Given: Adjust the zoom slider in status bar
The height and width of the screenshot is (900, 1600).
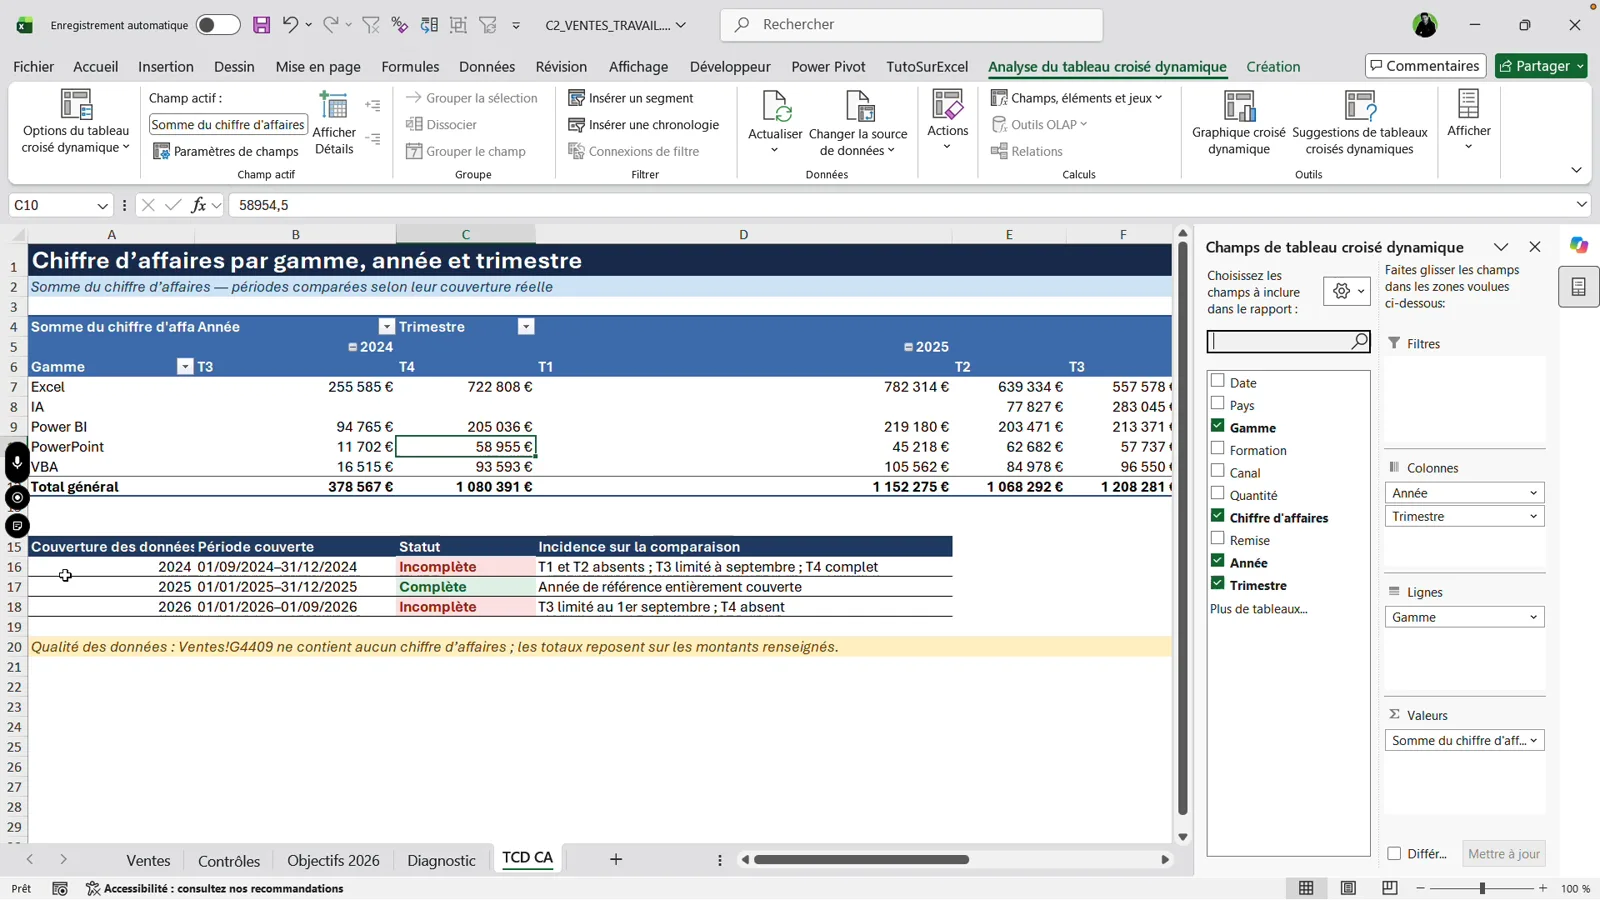Looking at the screenshot, I should (x=1482, y=888).
